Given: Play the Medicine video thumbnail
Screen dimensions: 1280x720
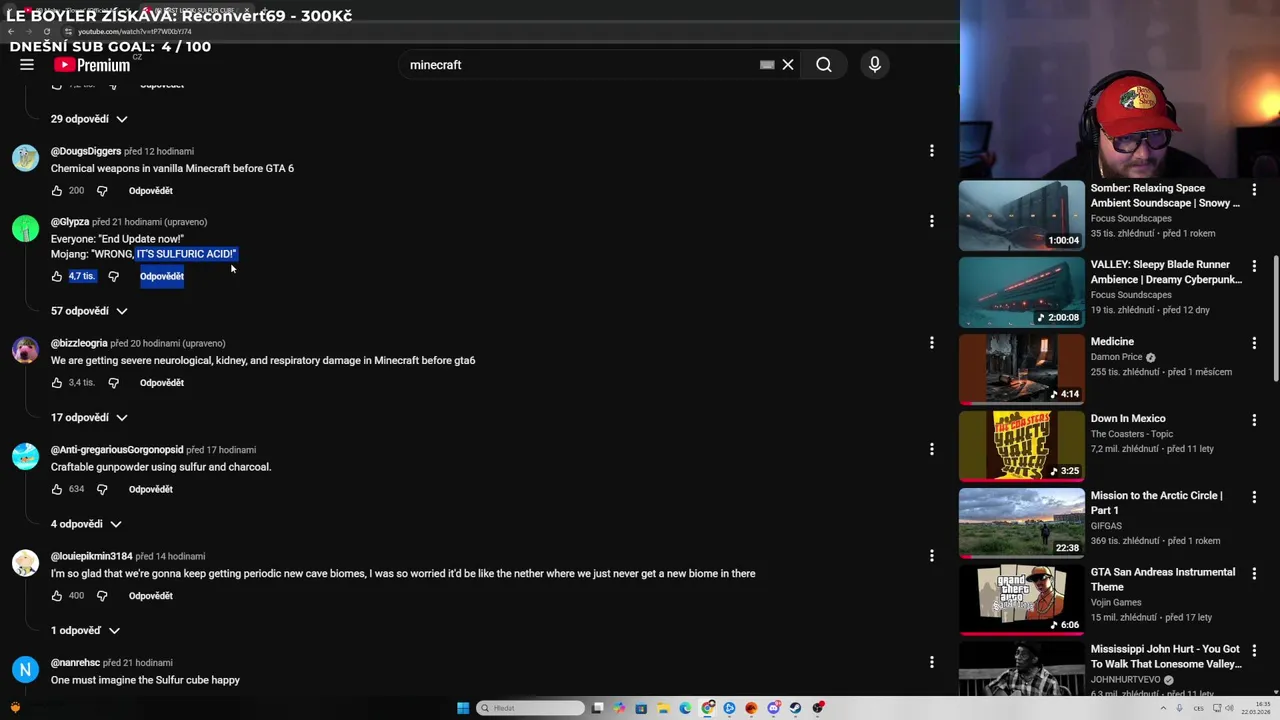Looking at the screenshot, I should (1021, 369).
